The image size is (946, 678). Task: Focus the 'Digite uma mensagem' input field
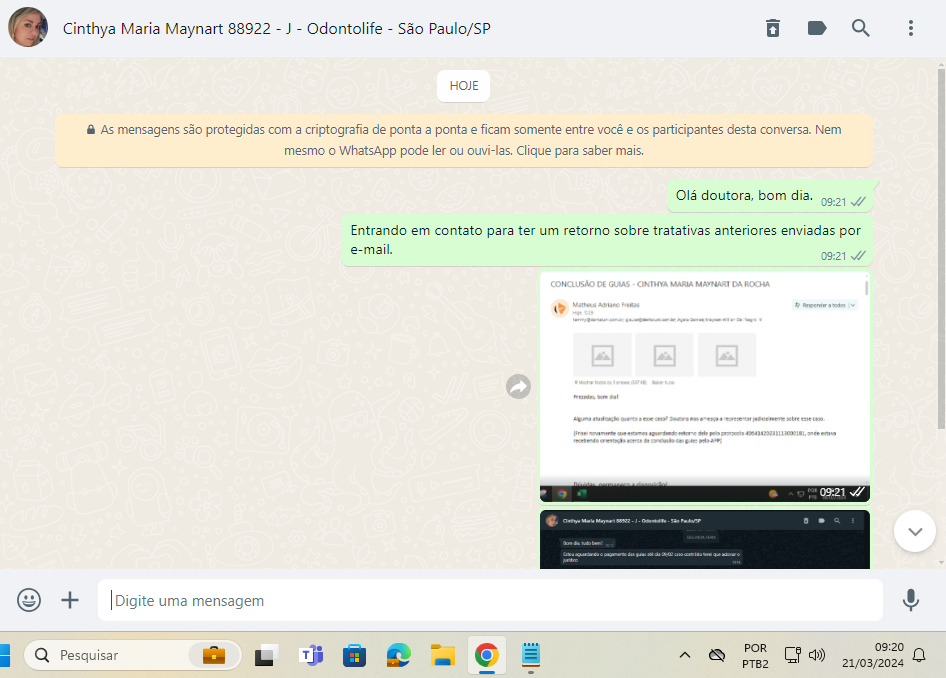(x=490, y=600)
